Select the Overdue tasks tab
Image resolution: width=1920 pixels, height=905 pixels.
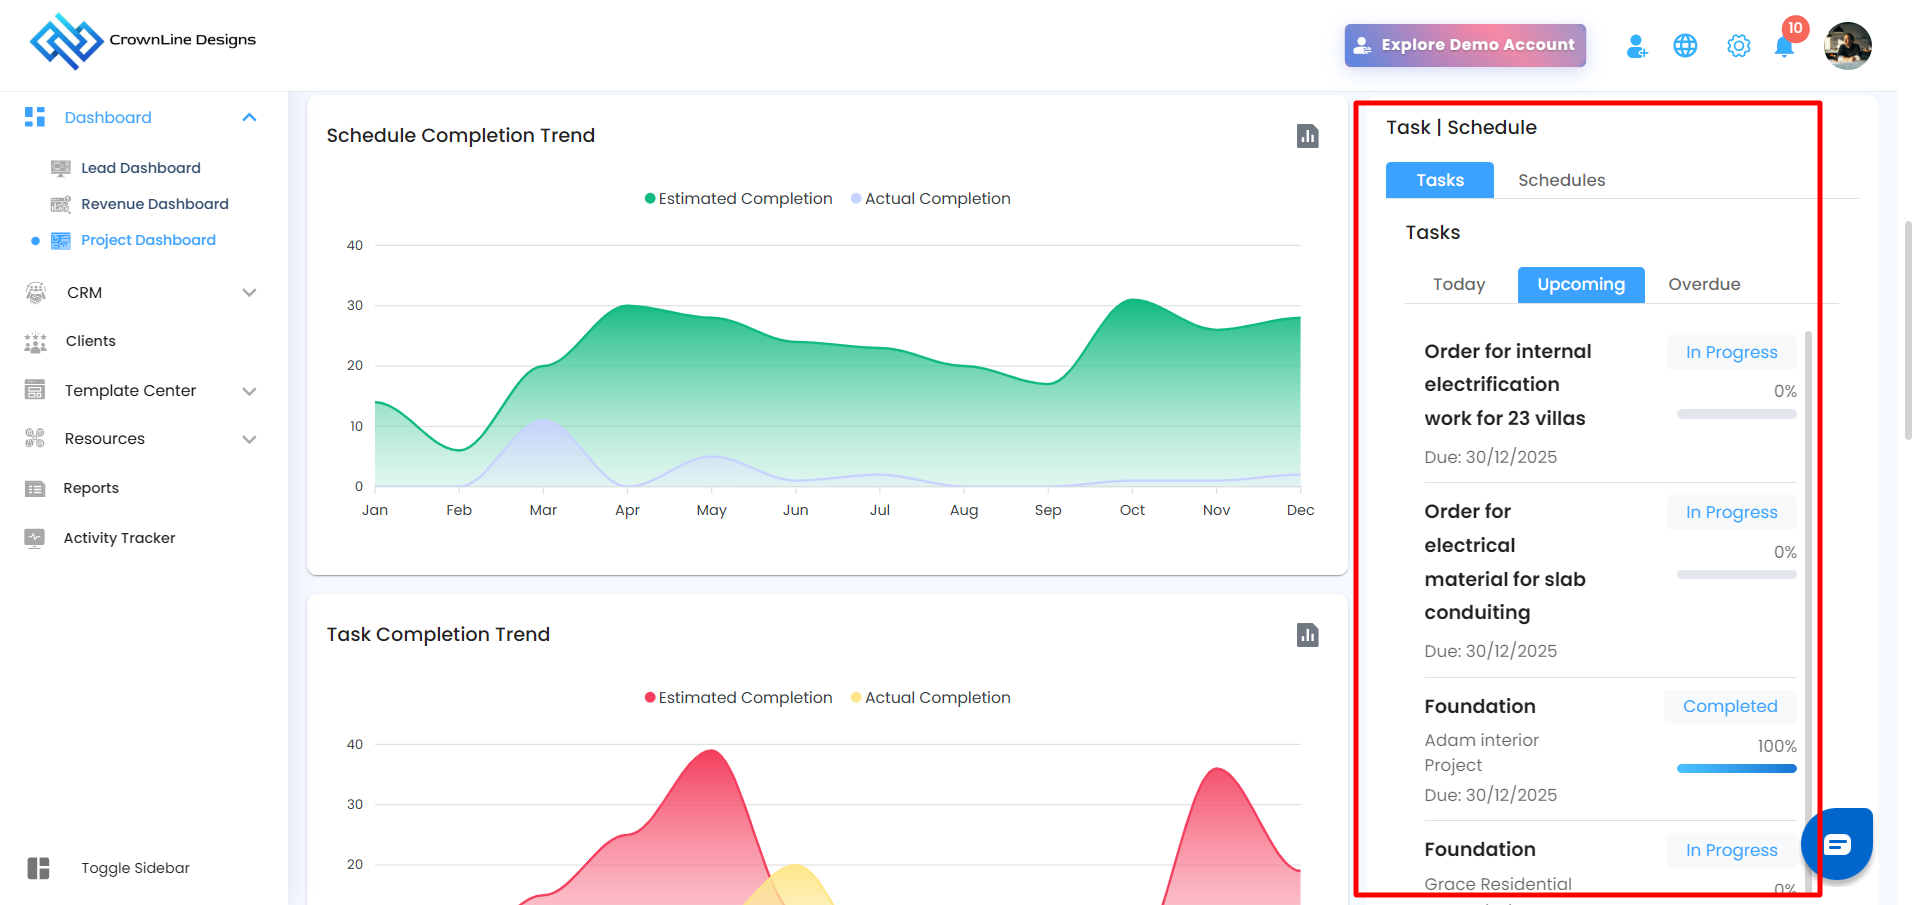click(x=1703, y=285)
